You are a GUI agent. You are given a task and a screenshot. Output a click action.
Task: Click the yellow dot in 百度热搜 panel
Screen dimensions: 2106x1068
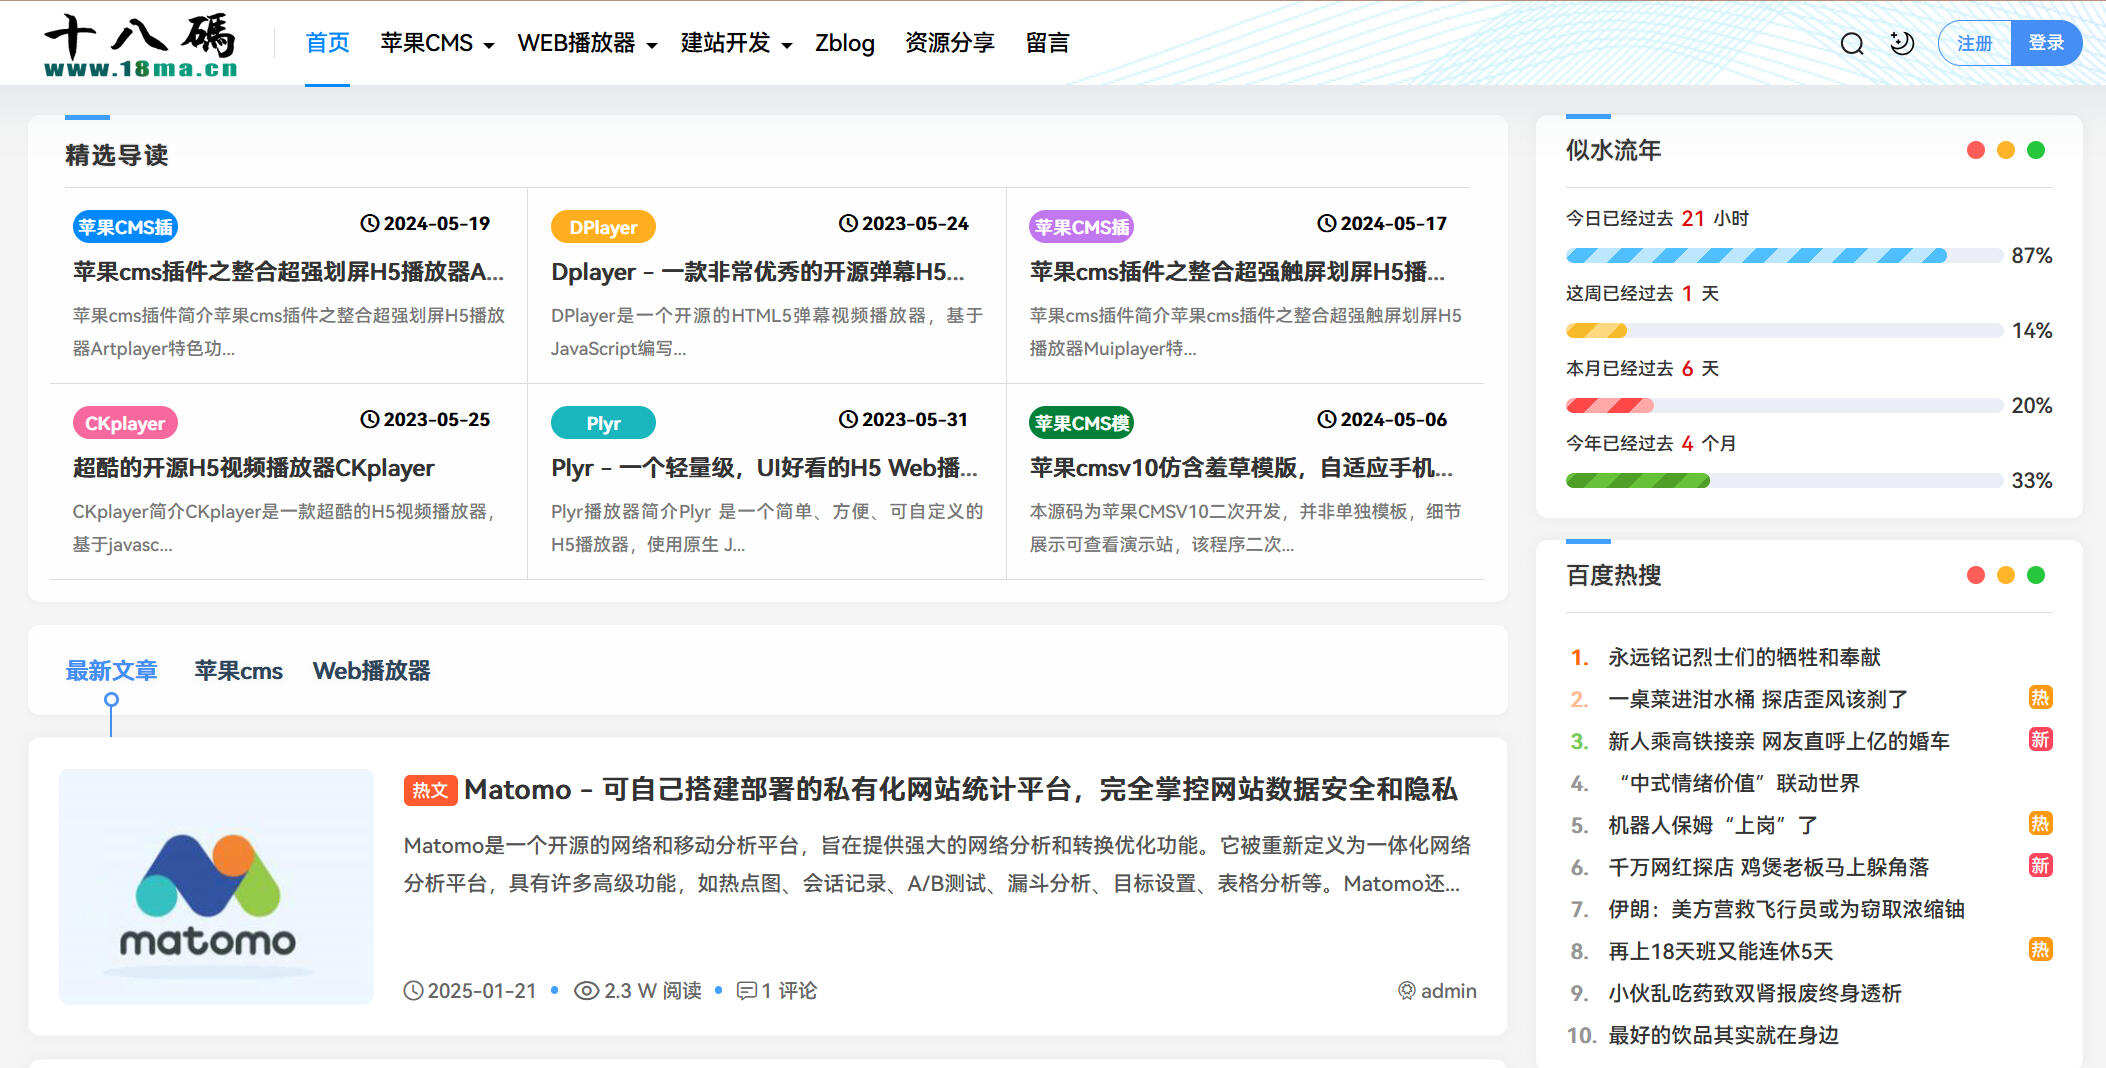[x=2005, y=575]
